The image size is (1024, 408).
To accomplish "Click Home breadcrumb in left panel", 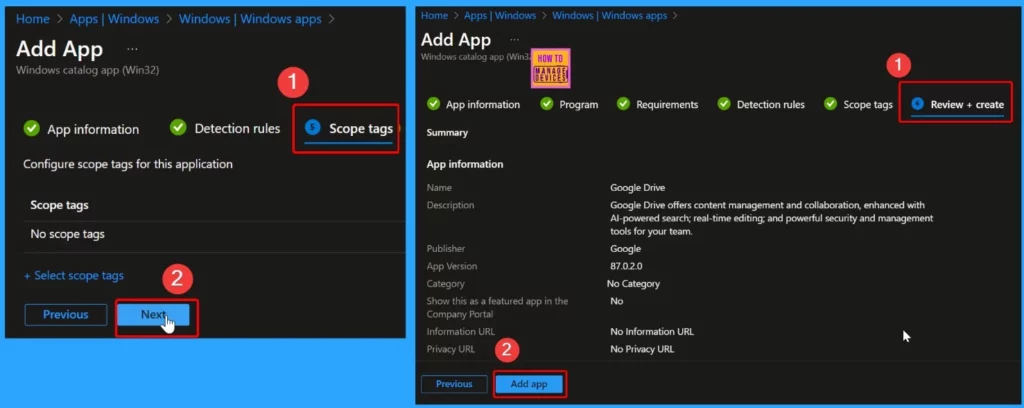I will [33, 19].
